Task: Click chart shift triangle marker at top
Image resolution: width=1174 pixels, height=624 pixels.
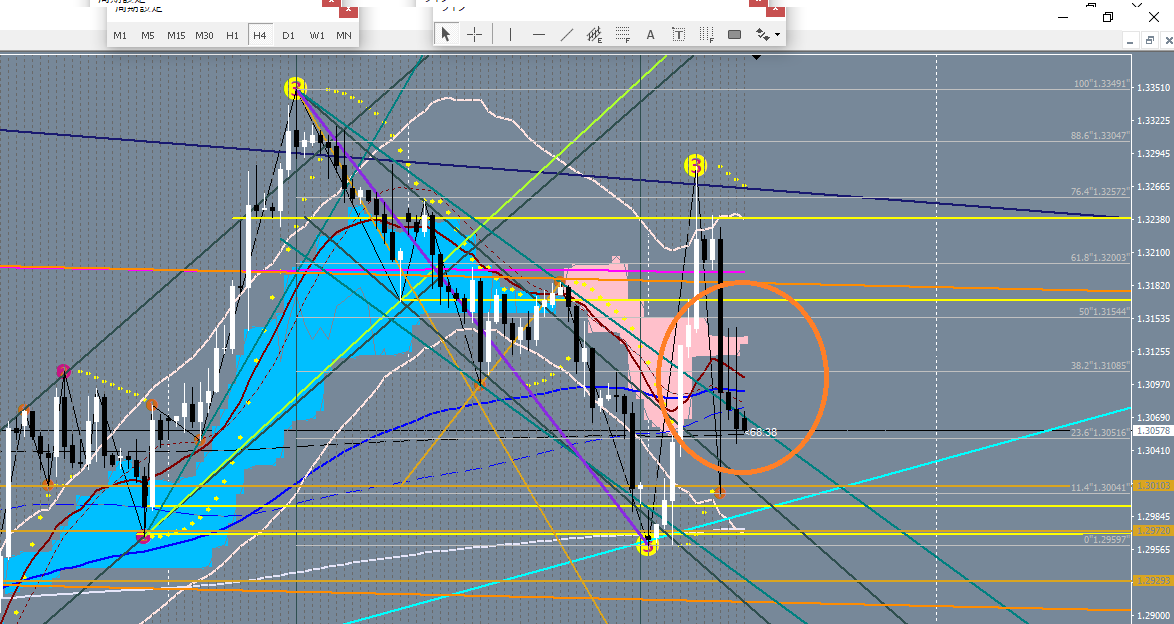Action: (x=757, y=58)
